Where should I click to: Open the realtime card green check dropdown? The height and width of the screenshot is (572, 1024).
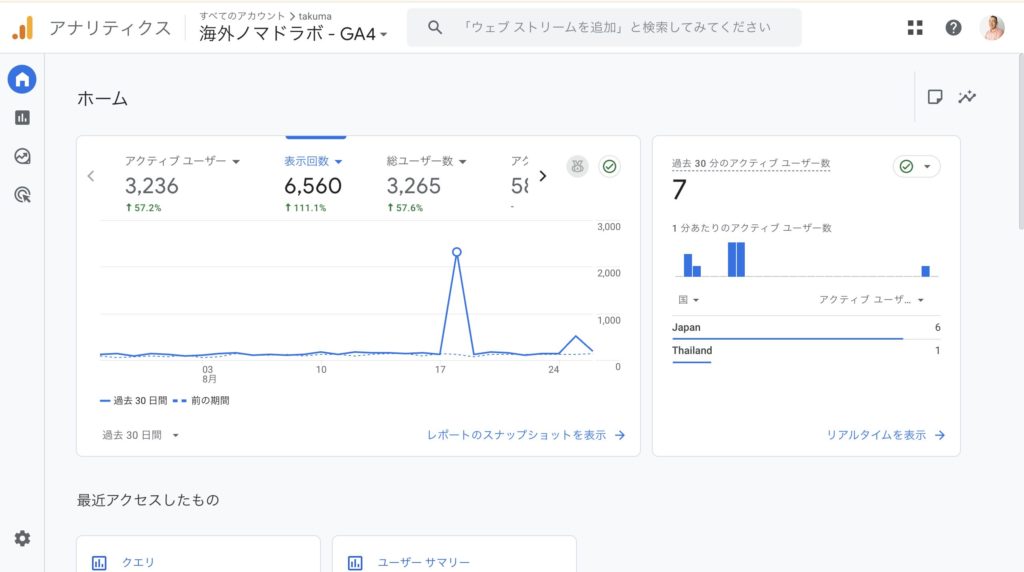[x=916, y=167]
